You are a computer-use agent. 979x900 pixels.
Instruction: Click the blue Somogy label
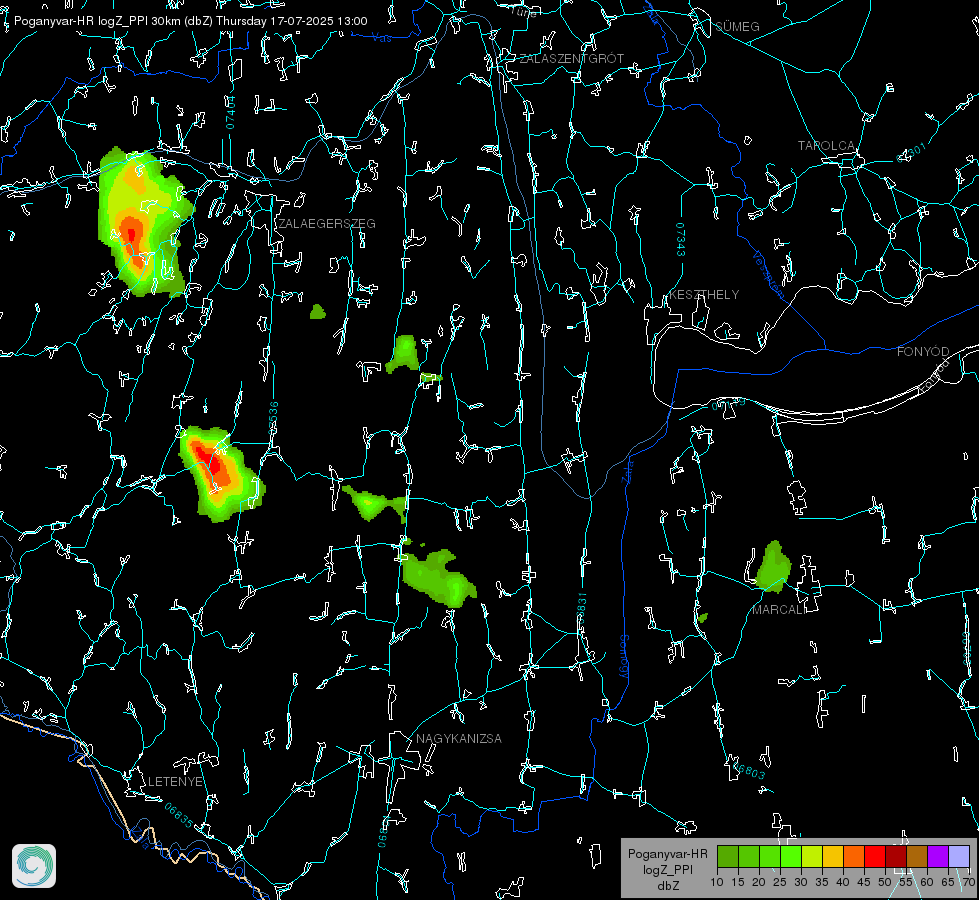(x=623, y=658)
